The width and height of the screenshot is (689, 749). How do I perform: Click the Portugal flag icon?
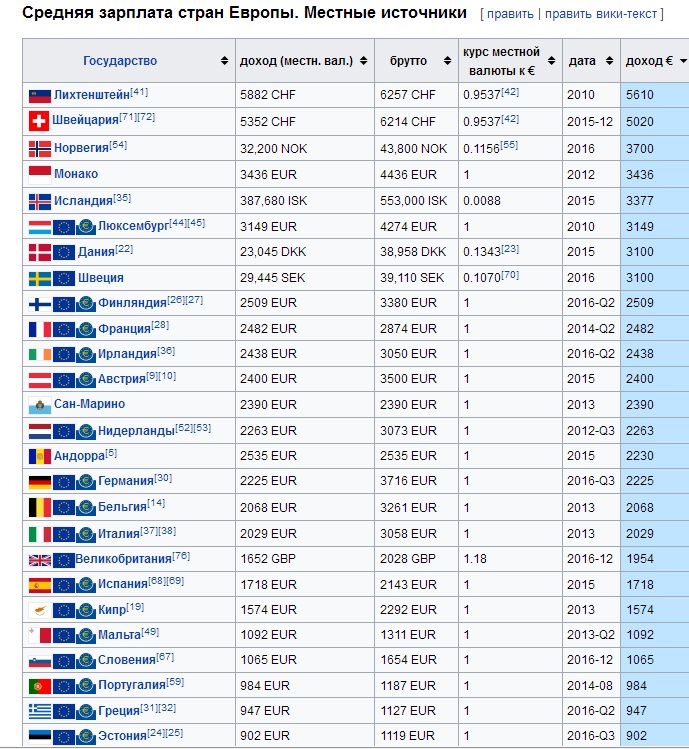click(x=39, y=687)
